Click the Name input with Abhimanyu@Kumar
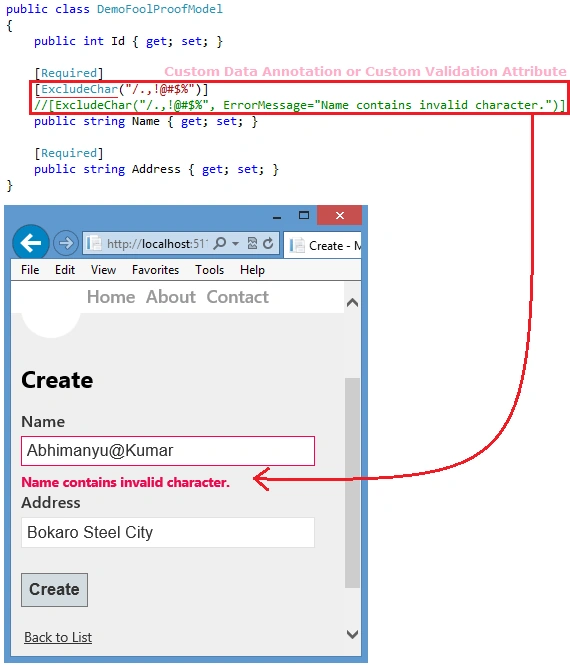570x666 pixels. tap(168, 451)
